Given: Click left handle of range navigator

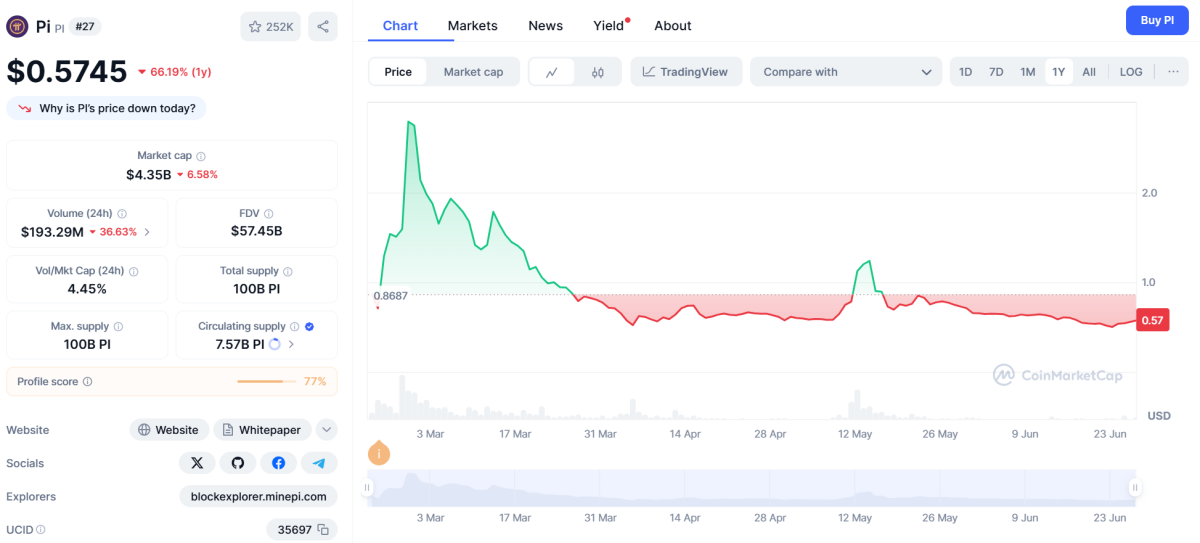Looking at the screenshot, I should [x=367, y=488].
